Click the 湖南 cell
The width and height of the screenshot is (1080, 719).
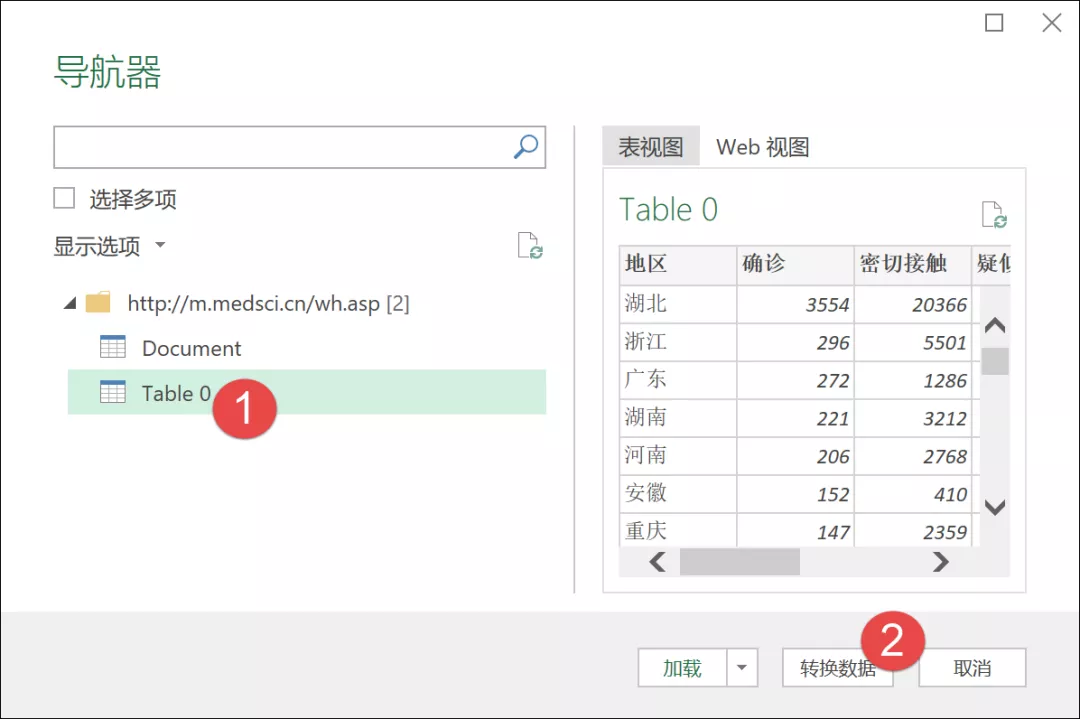click(x=678, y=417)
